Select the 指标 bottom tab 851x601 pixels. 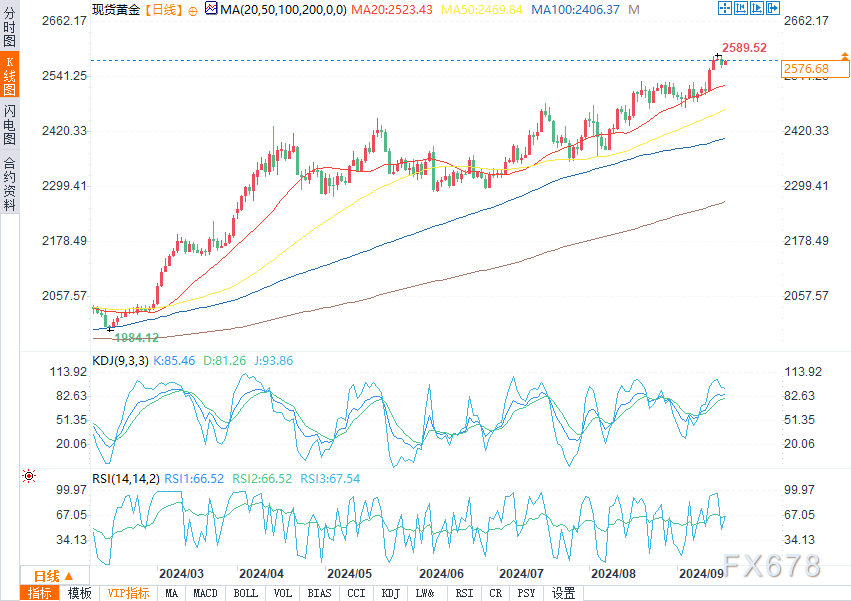(x=40, y=593)
